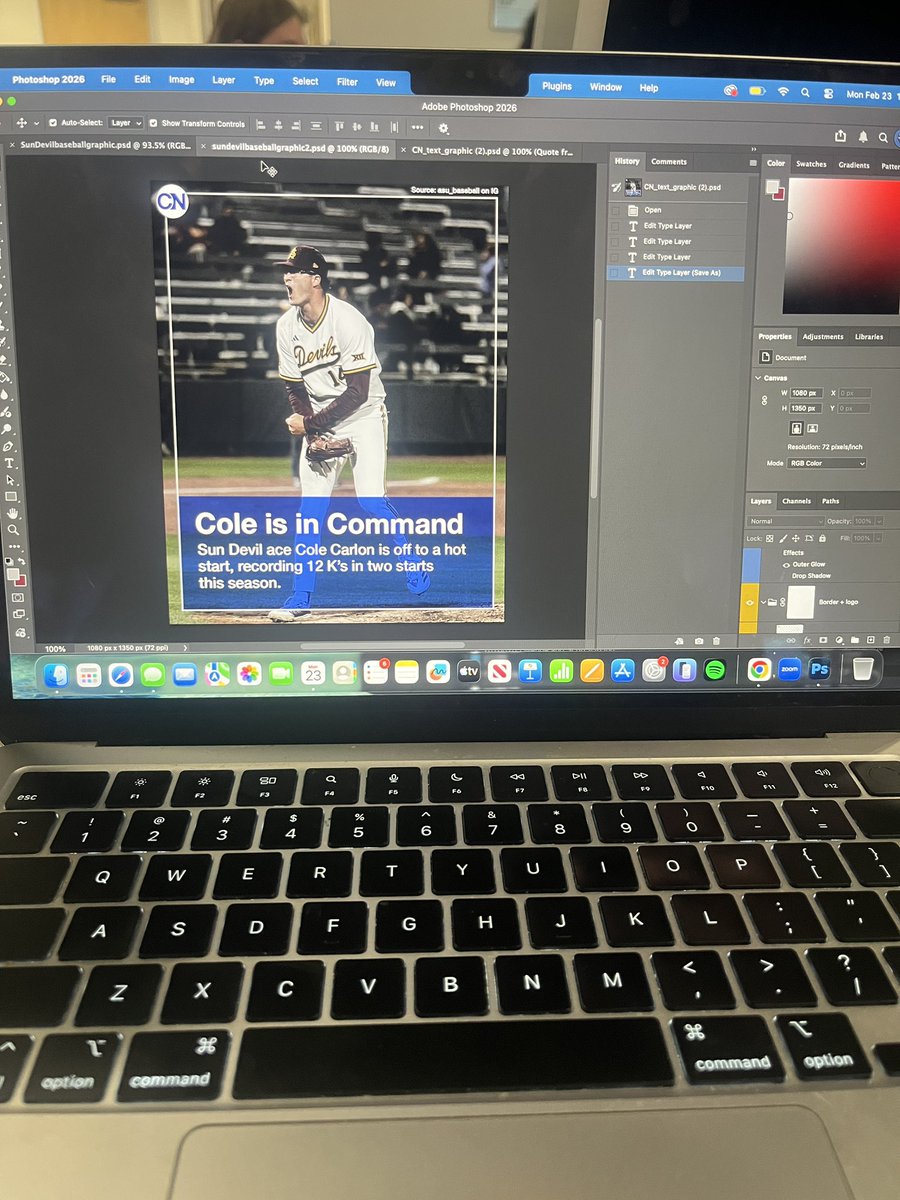Image resolution: width=900 pixels, height=1200 pixels.
Task: Click the link width and height chain icon
Action: coord(764,400)
